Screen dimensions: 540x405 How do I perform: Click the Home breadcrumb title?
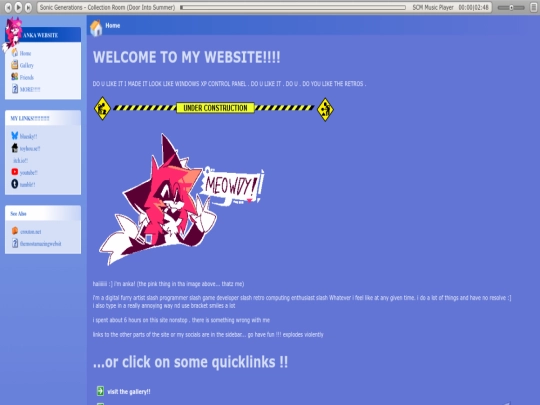[113, 25]
